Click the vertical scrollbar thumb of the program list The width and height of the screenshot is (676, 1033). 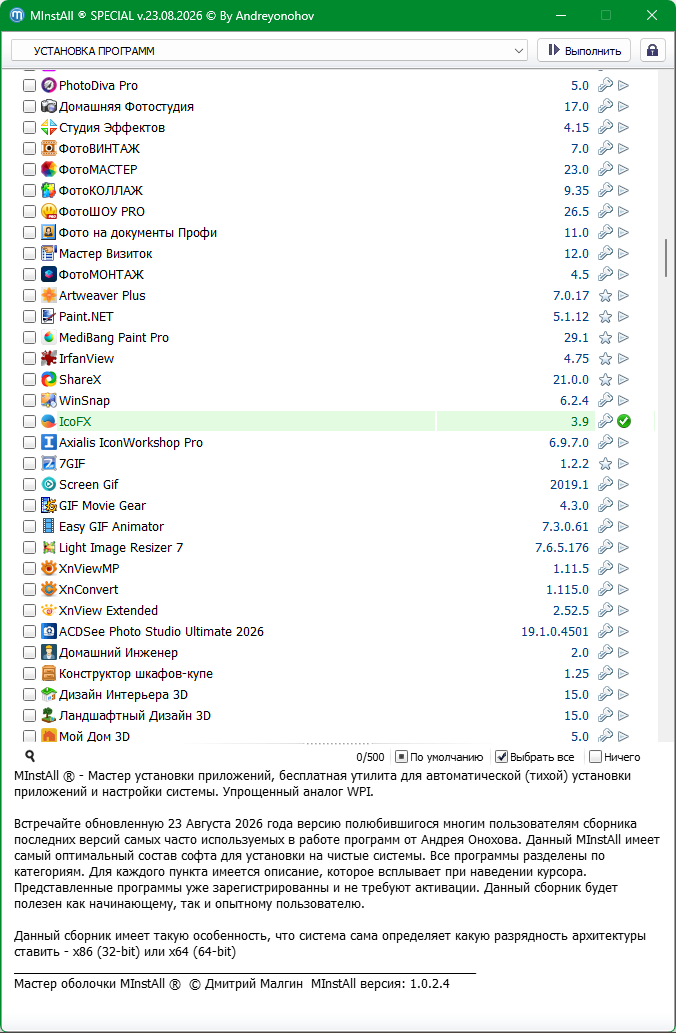pos(665,258)
